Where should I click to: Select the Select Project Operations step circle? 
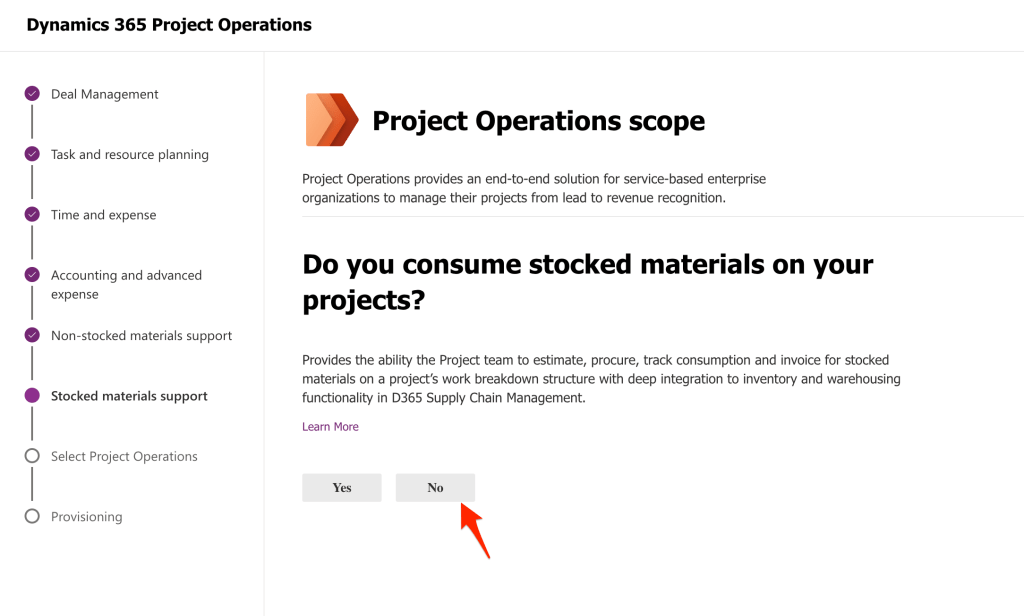click(31, 456)
